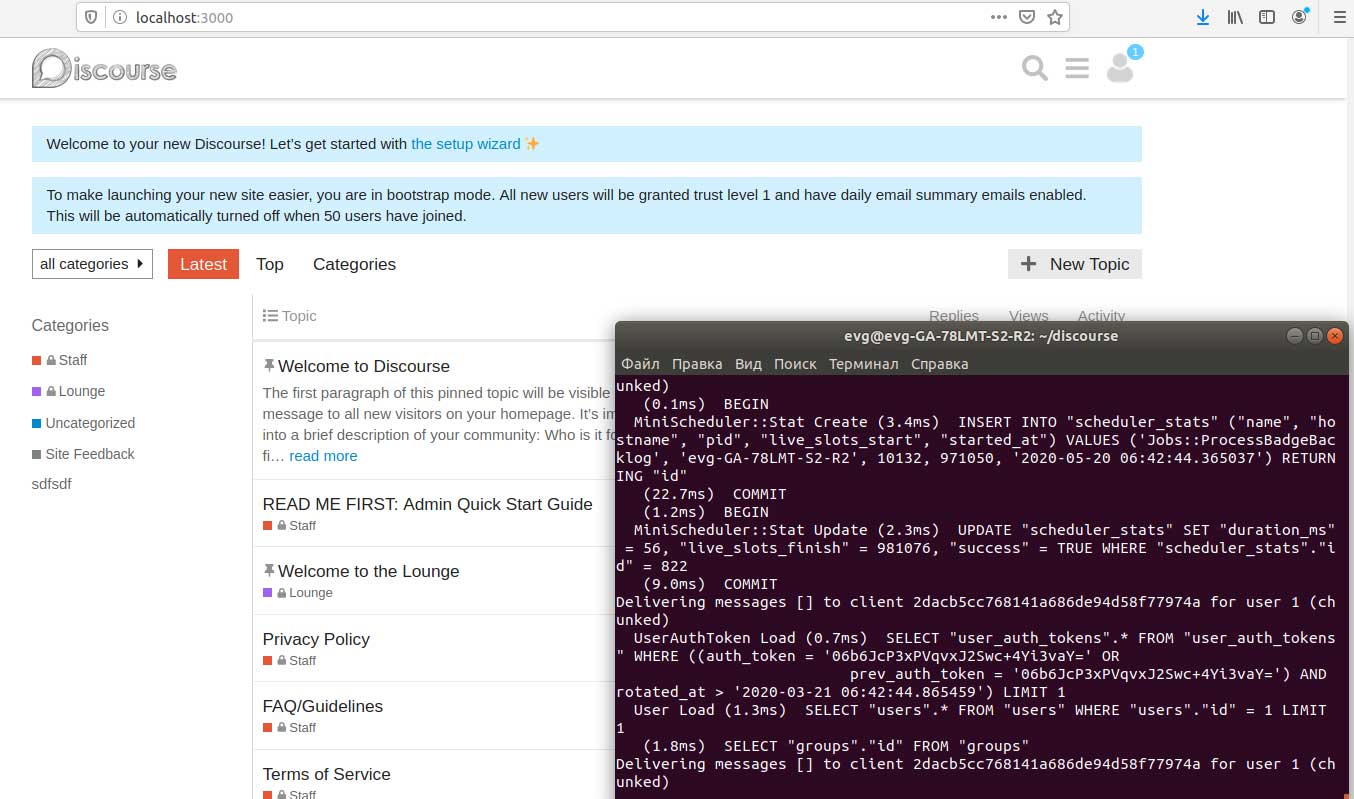Open the FAQ/Guidelines topic
Image resolution: width=1354 pixels, height=799 pixels.
(x=322, y=706)
